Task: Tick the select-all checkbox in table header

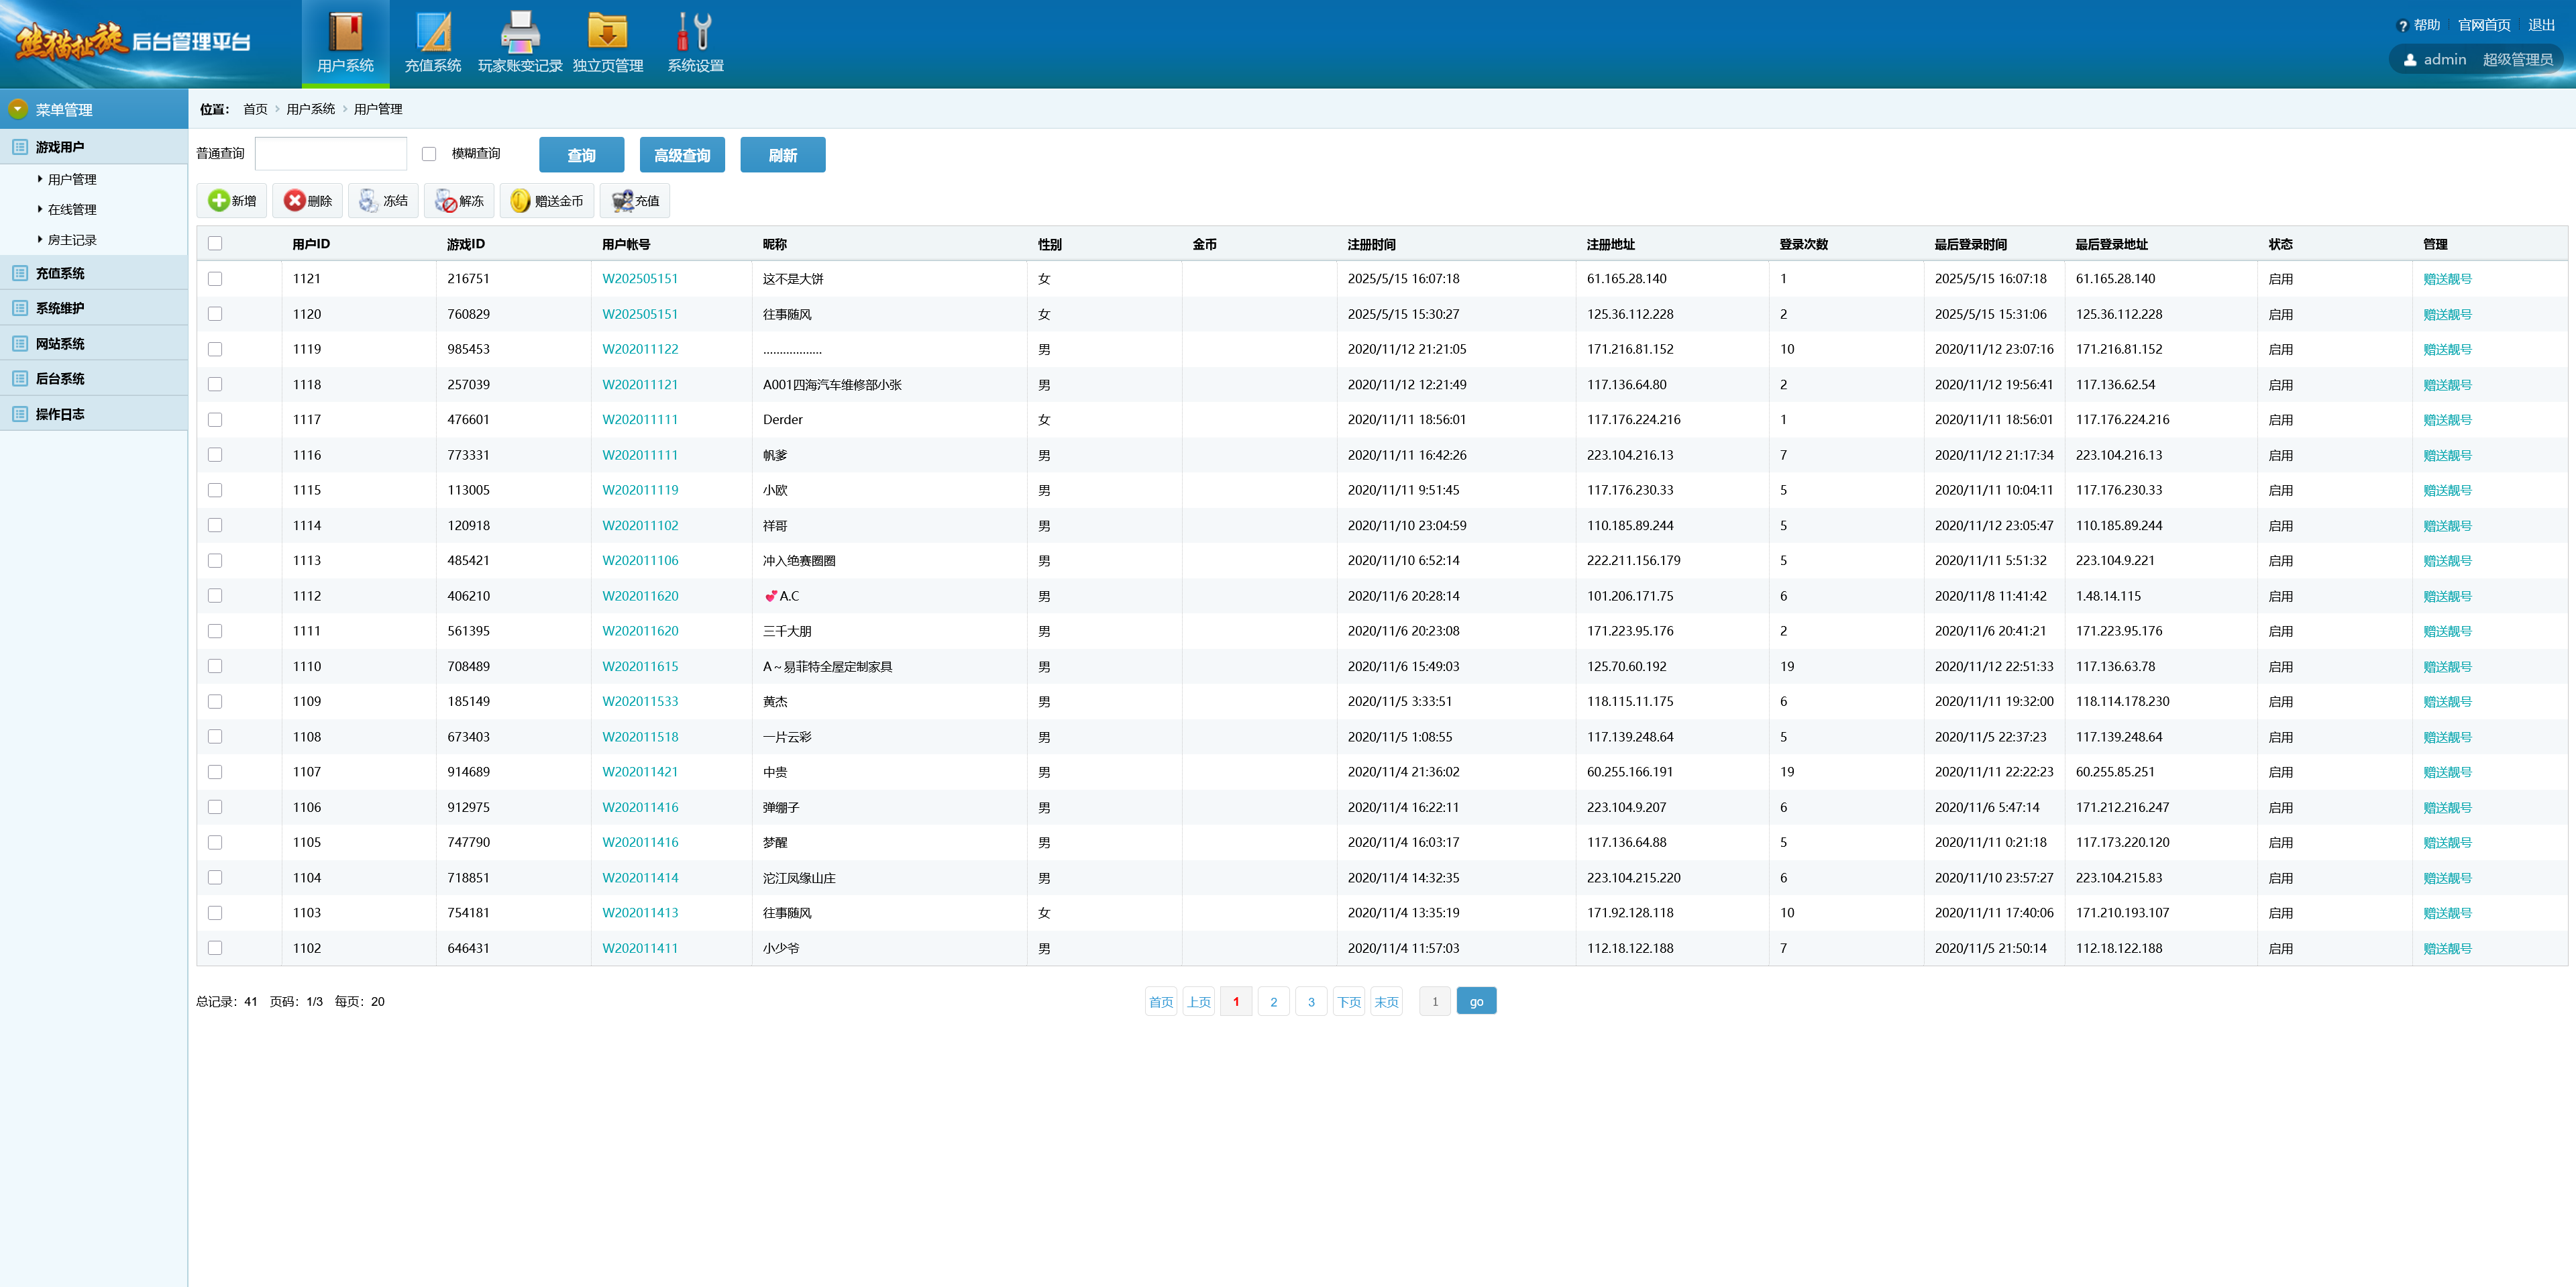Action: 215,244
